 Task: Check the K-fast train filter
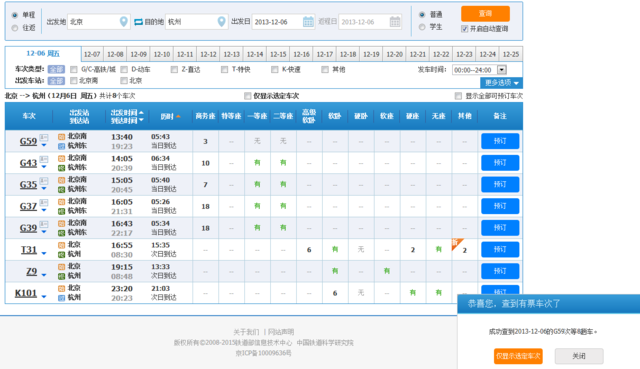point(275,69)
